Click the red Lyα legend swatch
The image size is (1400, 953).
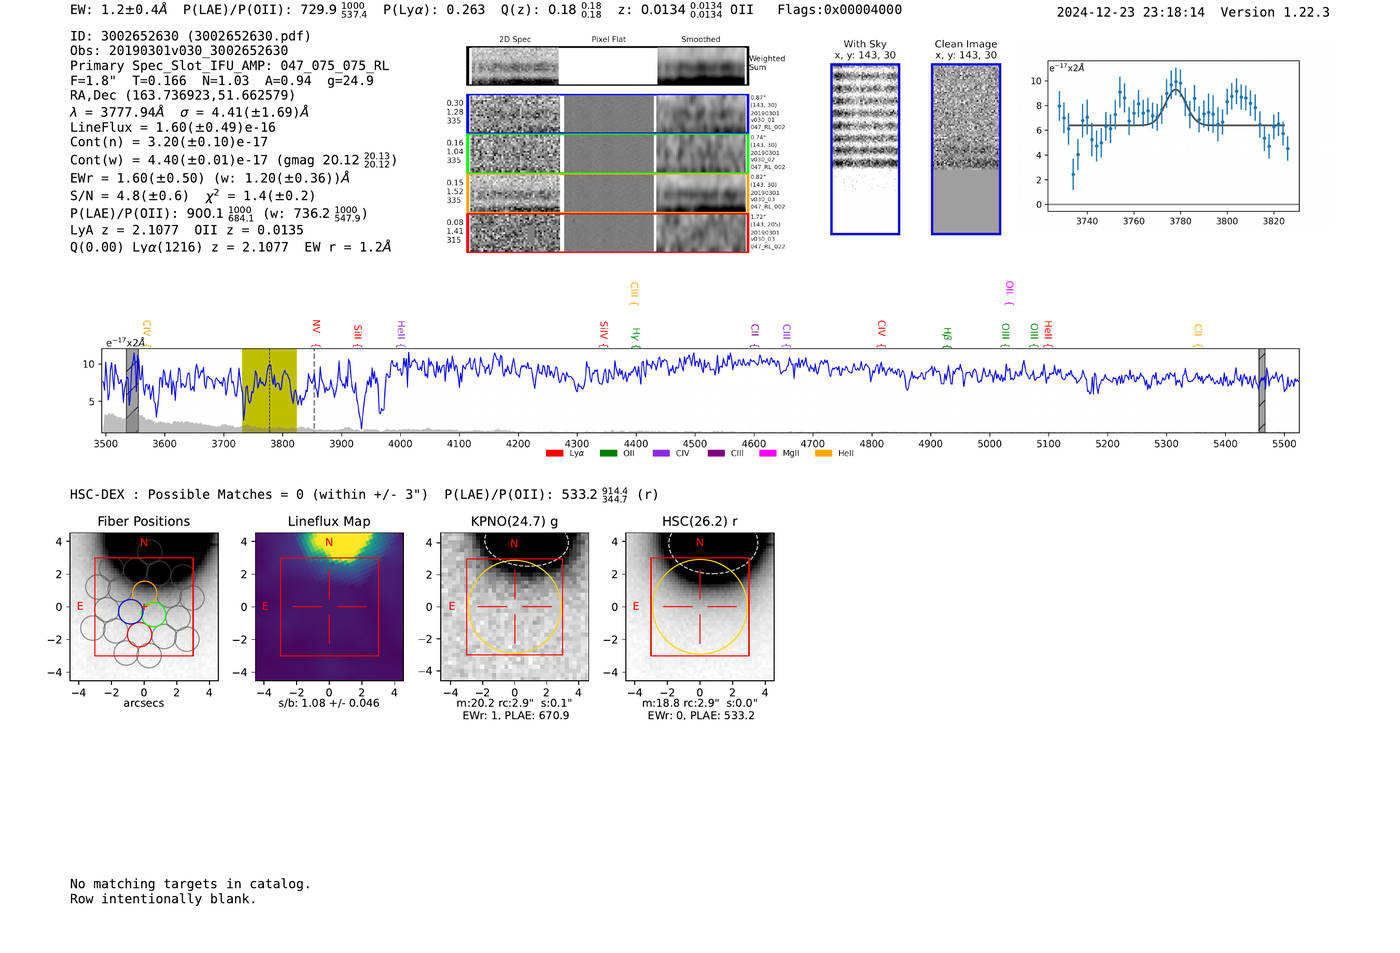pos(554,453)
